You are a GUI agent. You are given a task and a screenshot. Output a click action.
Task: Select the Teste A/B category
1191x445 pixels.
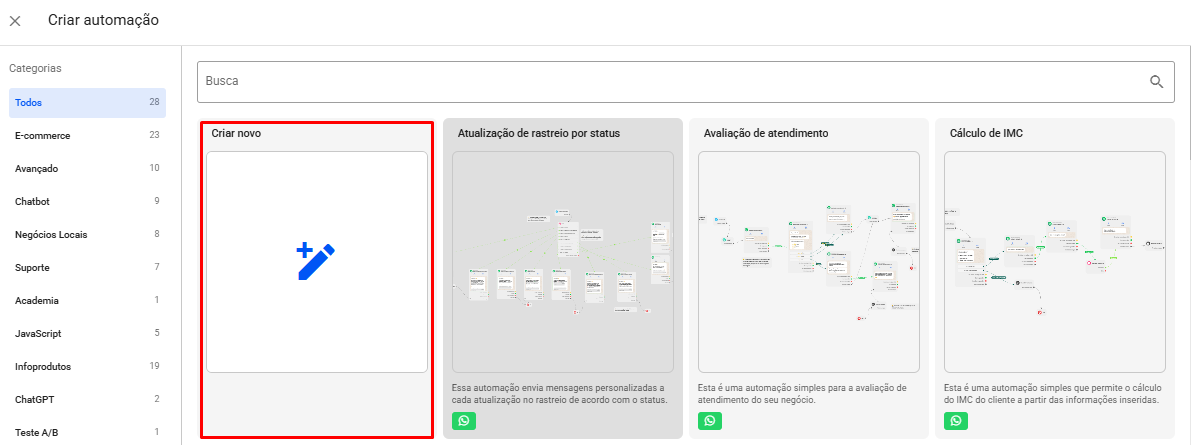coord(87,432)
